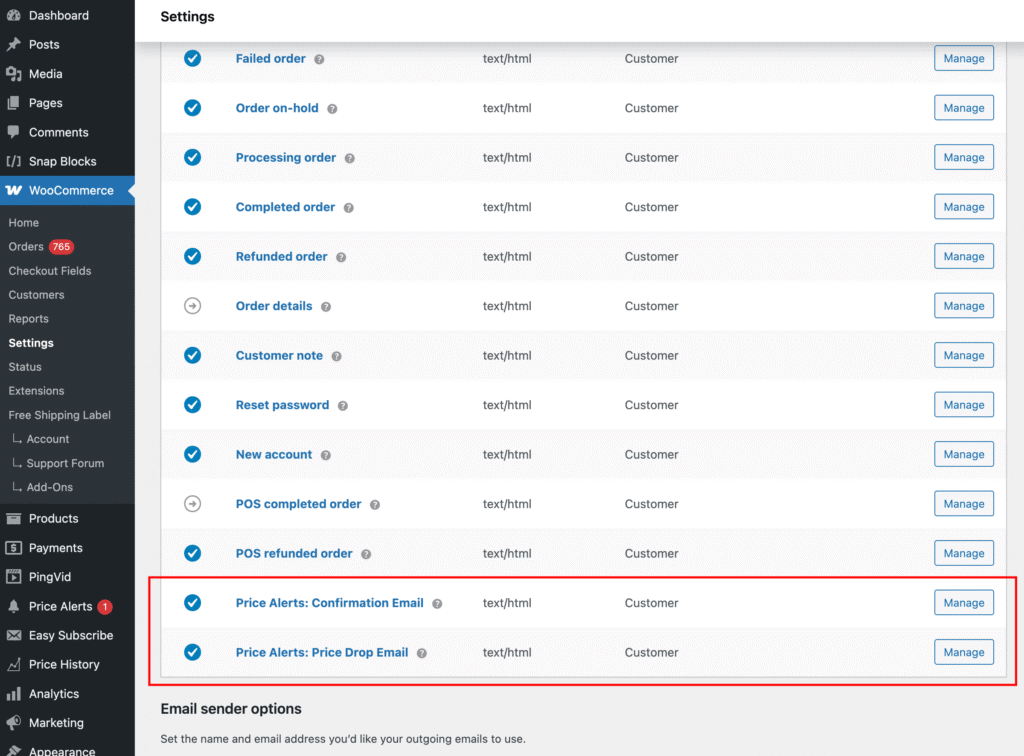Open the Price Alerts: Confirmation Email link
The image size is (1024, 756).
coord(329,603)
